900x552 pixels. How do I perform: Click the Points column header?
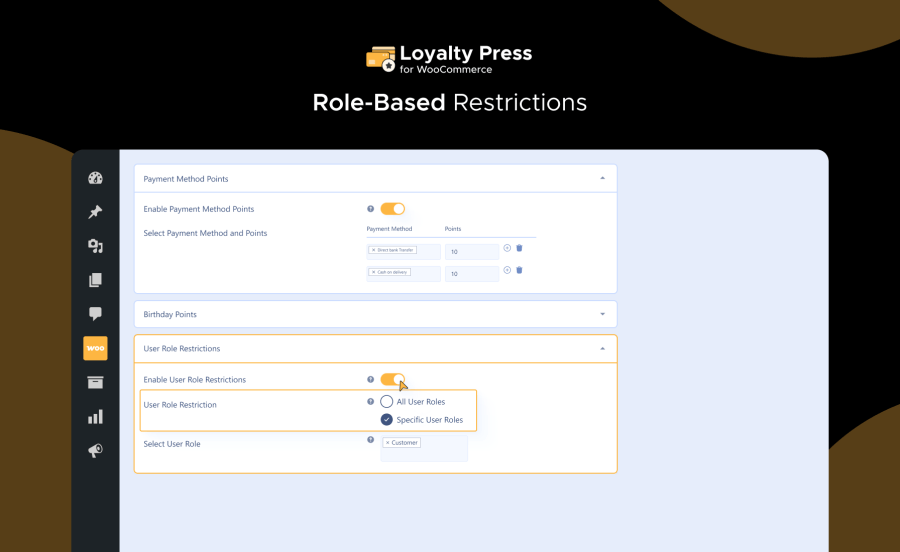[x=453, y=228]
